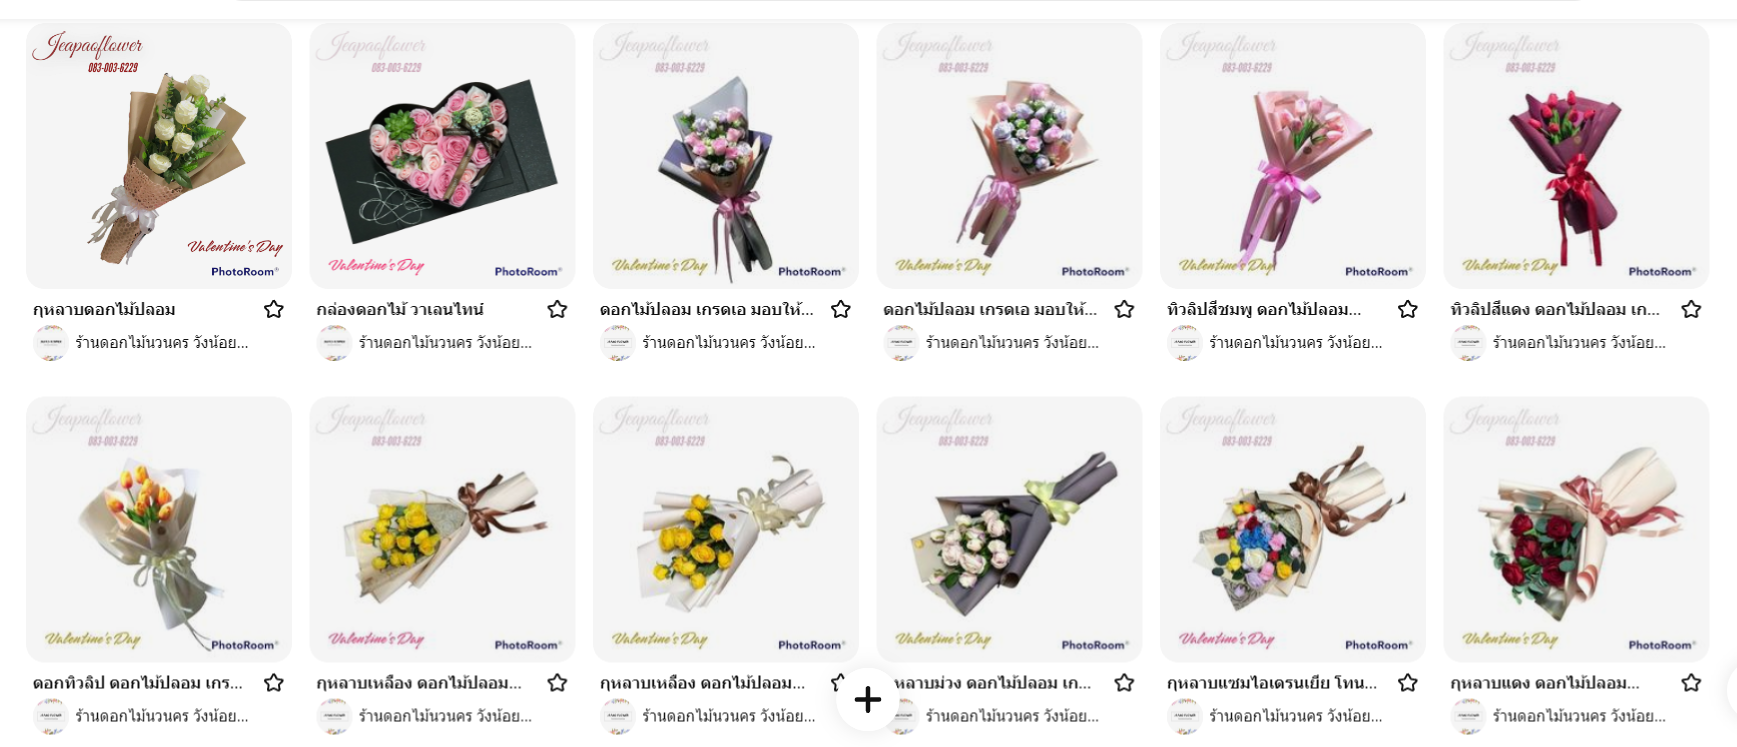Open กุหลาบแดง ดอกไม้ปลอม title link
1737x747 pixels.
1545,683
